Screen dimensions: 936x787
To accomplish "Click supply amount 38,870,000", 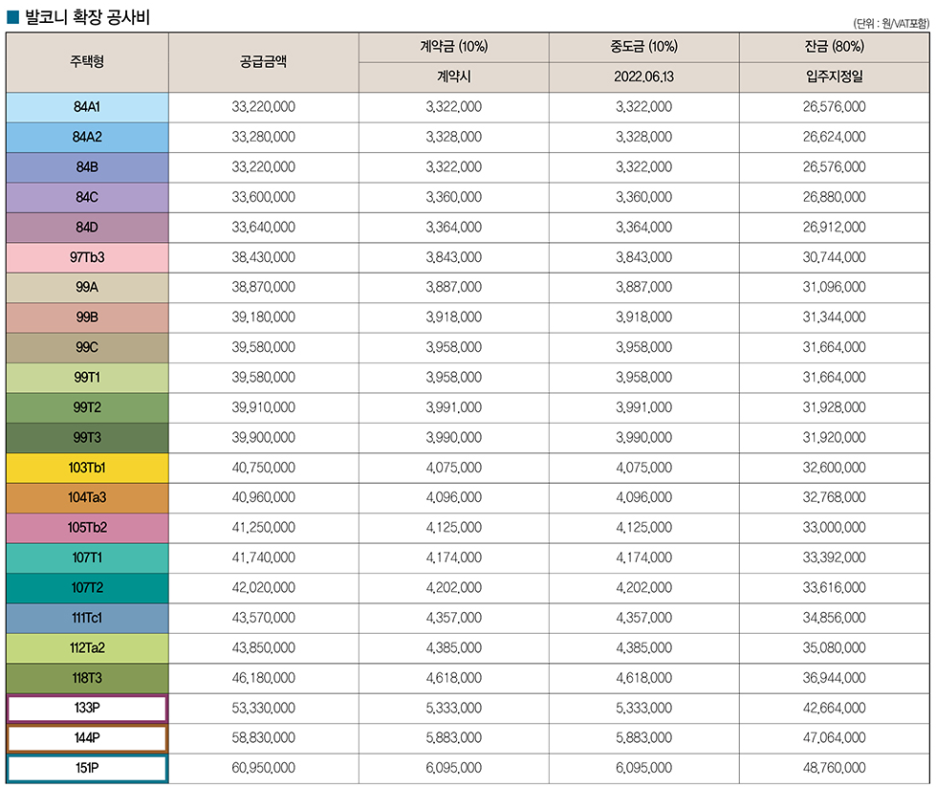I will 263,288.
